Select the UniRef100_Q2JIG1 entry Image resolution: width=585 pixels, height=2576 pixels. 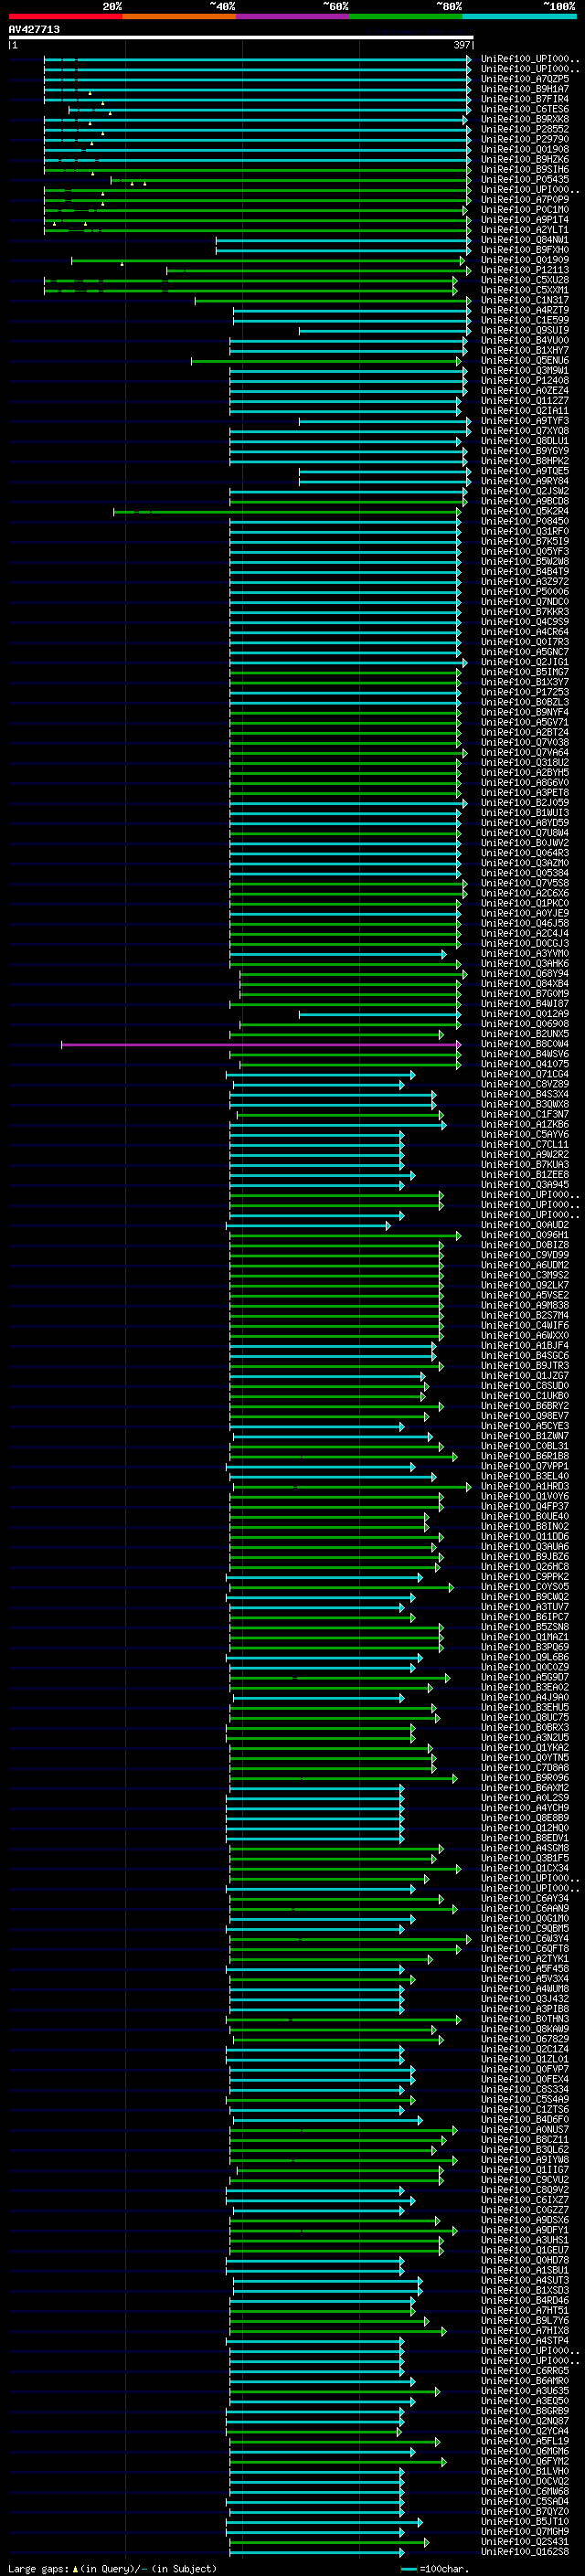(525, 662)
